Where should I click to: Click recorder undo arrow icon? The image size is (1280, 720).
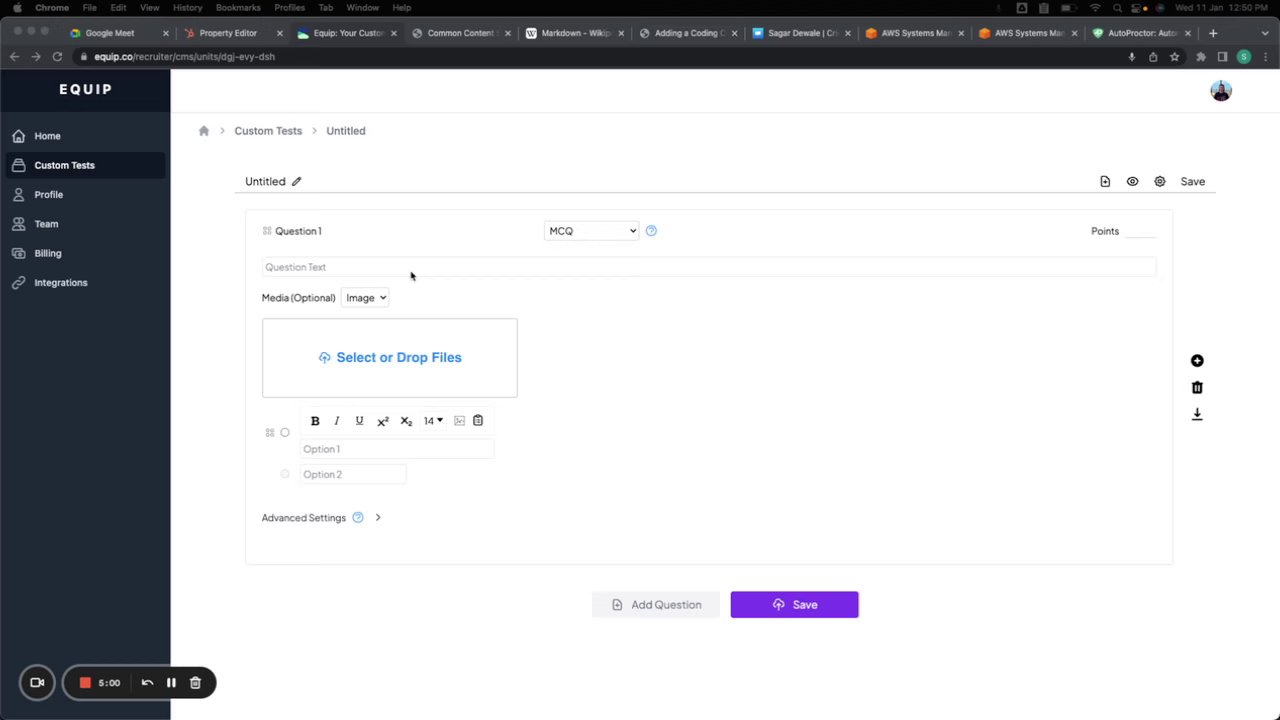point(147,683)
